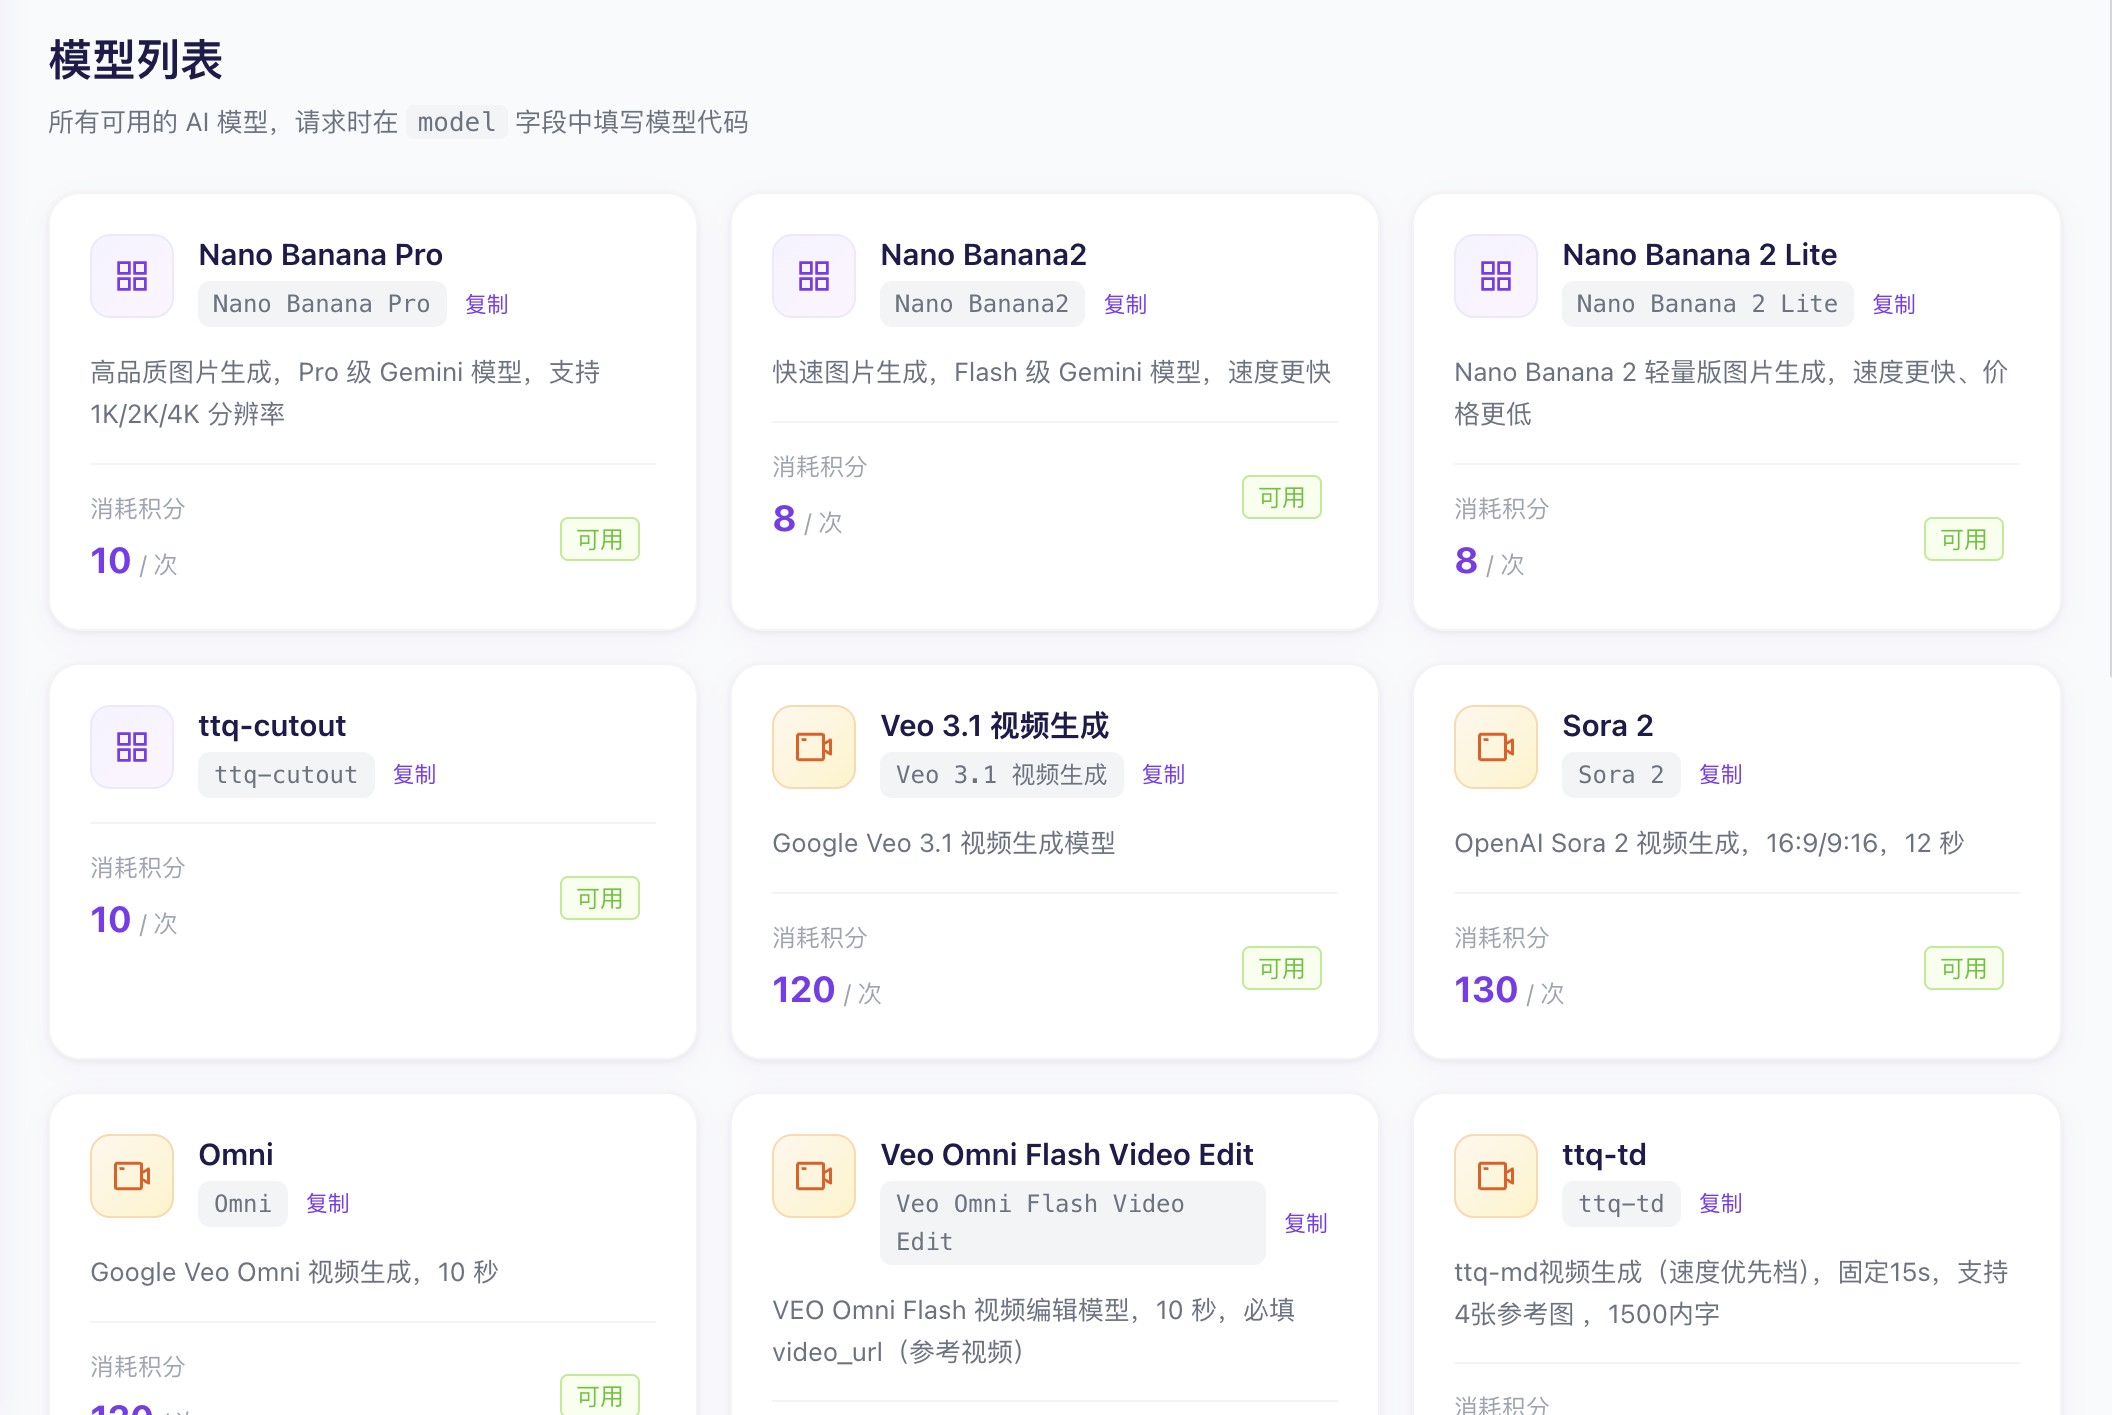Viewport: 2112px width, 1415px height.
Task: Click the 可用 badge on Nano Banana Pro
Action: (600, 540)
